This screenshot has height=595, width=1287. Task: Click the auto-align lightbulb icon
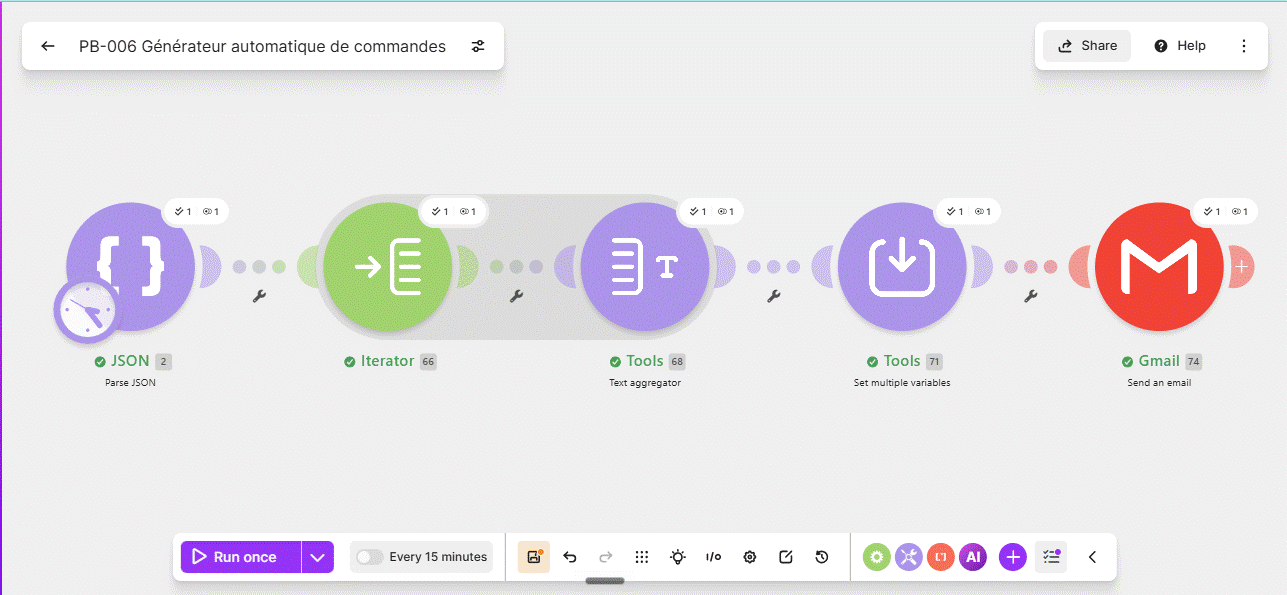pos(678,557)
